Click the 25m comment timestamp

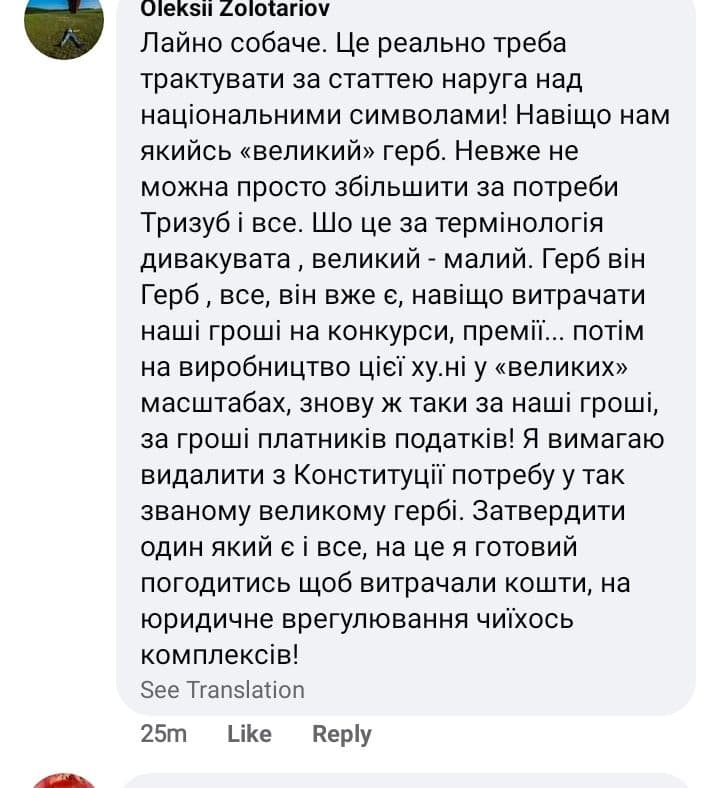[164, 734]
